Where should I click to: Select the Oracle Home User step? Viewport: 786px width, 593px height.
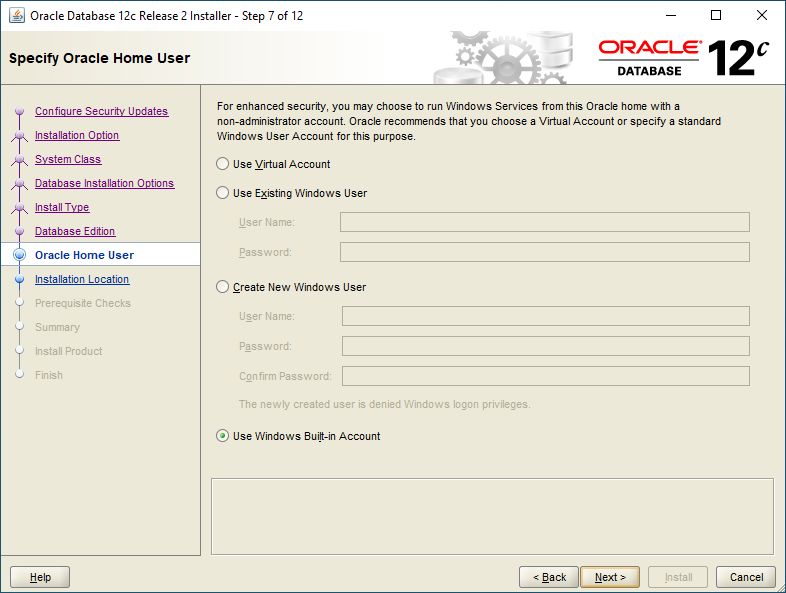(x=84, y=255)
